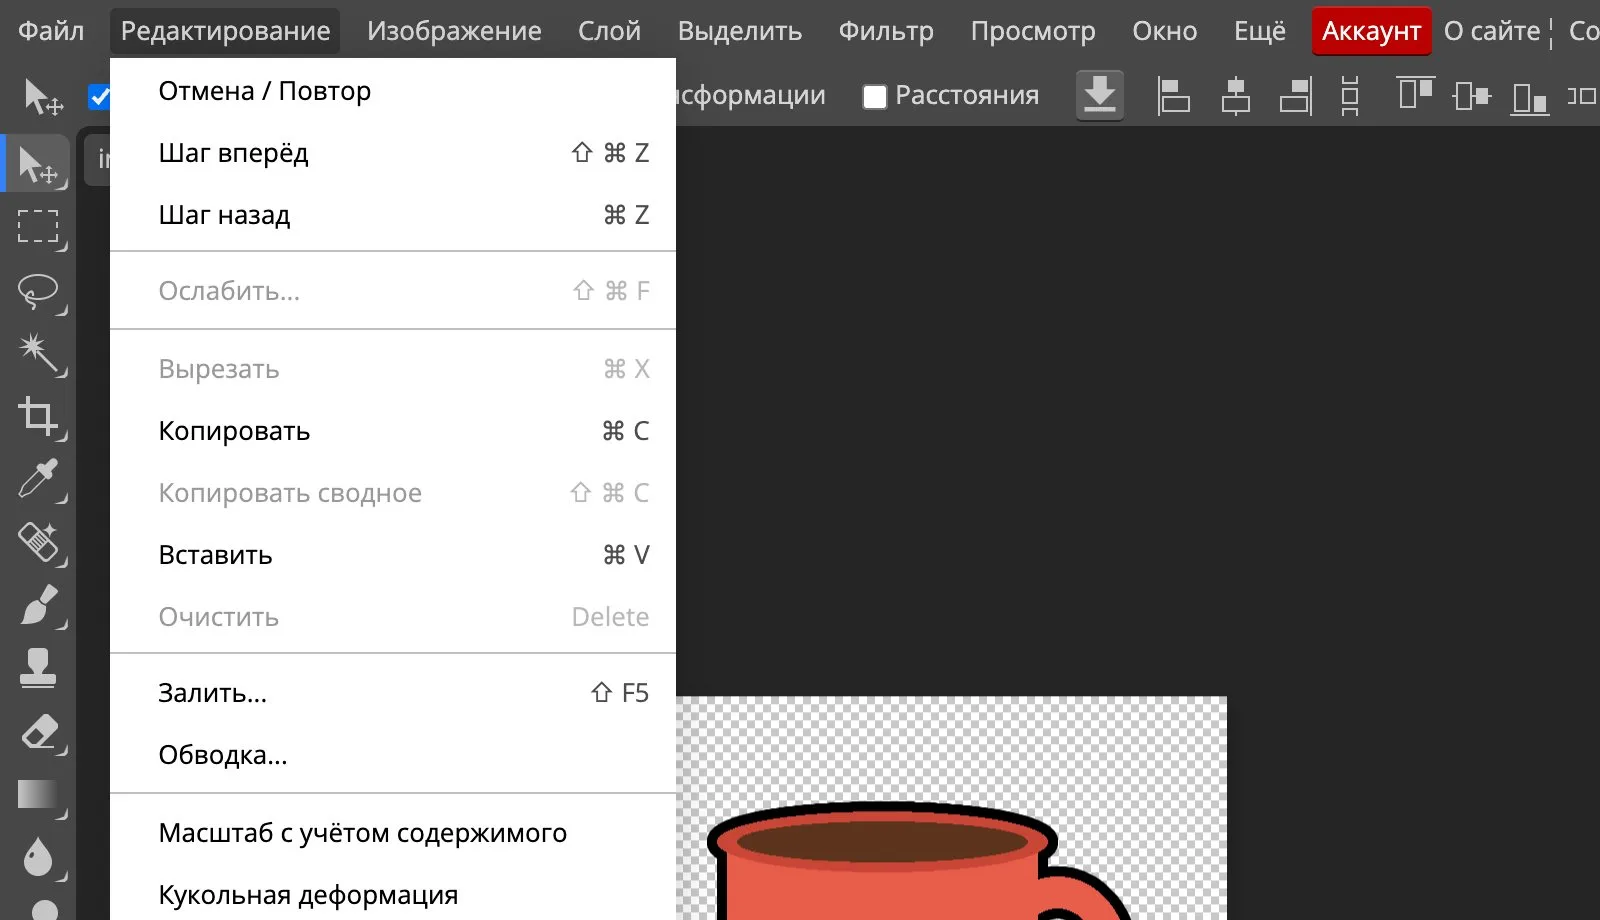This screenshot has width=1600, height=920.
Task: Choose the Spot Healing brush tool
Action: coord(38,542)
